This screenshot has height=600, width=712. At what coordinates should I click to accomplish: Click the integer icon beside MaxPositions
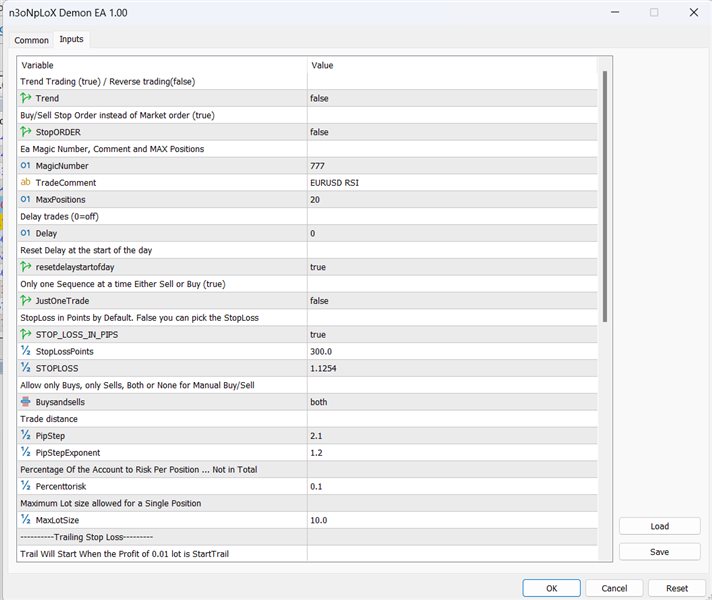[x=25, y=199]
